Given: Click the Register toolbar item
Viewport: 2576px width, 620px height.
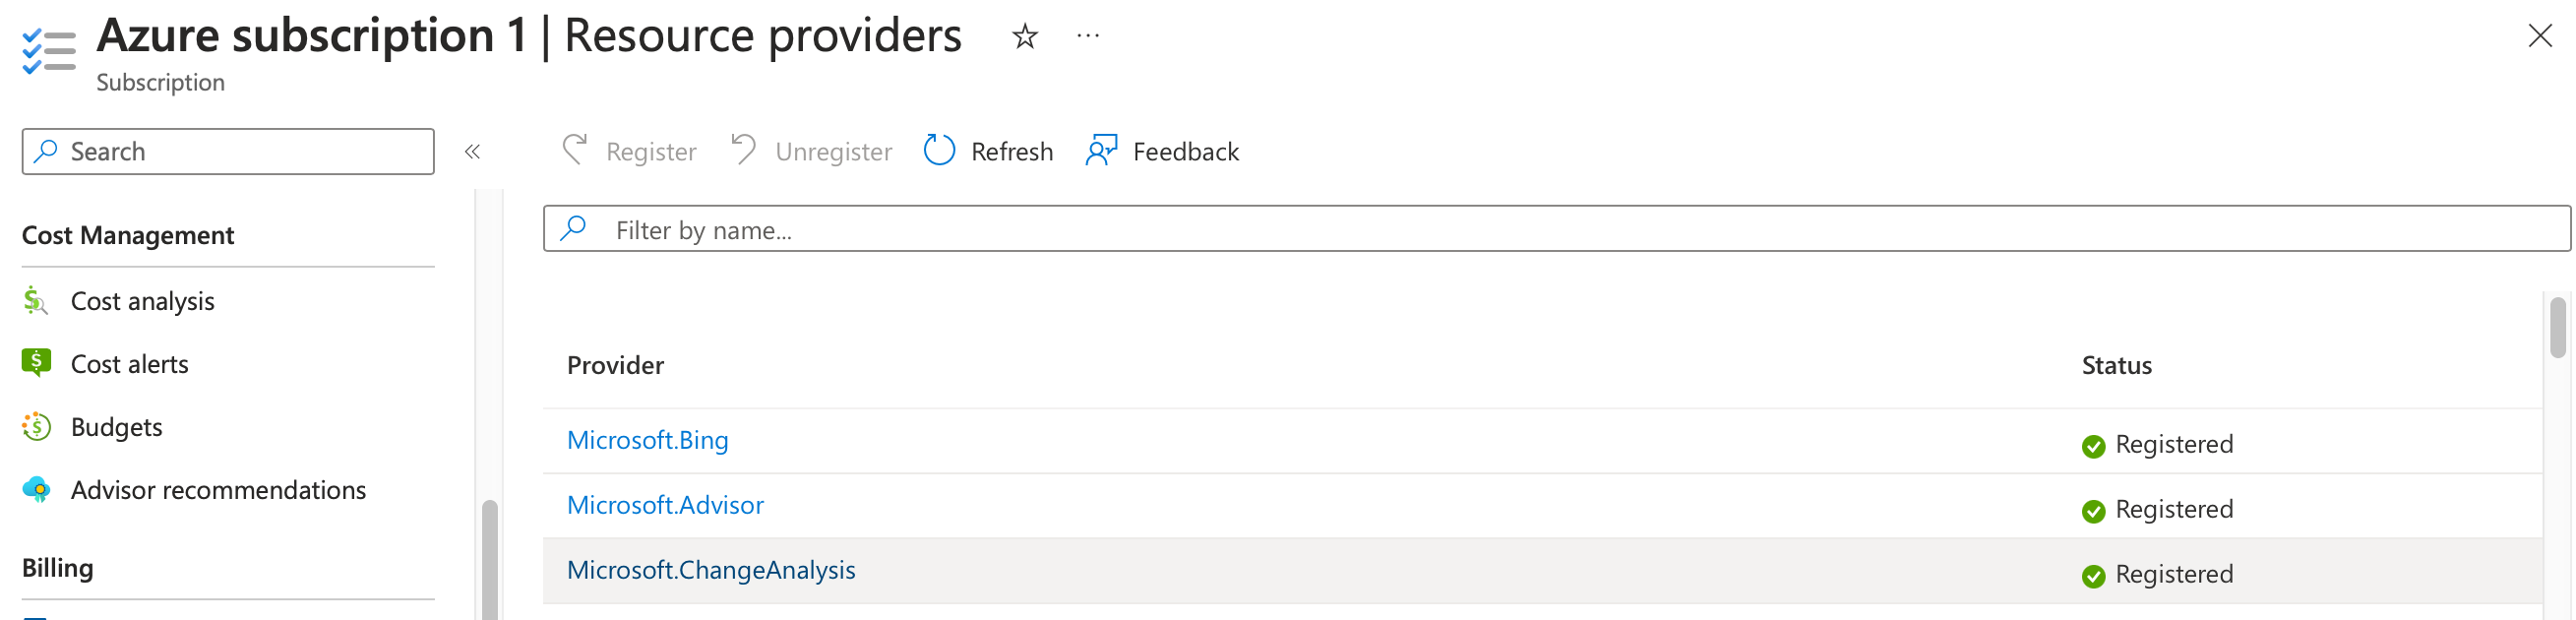Looking at the screenshot, I should [x=629, y=150].
